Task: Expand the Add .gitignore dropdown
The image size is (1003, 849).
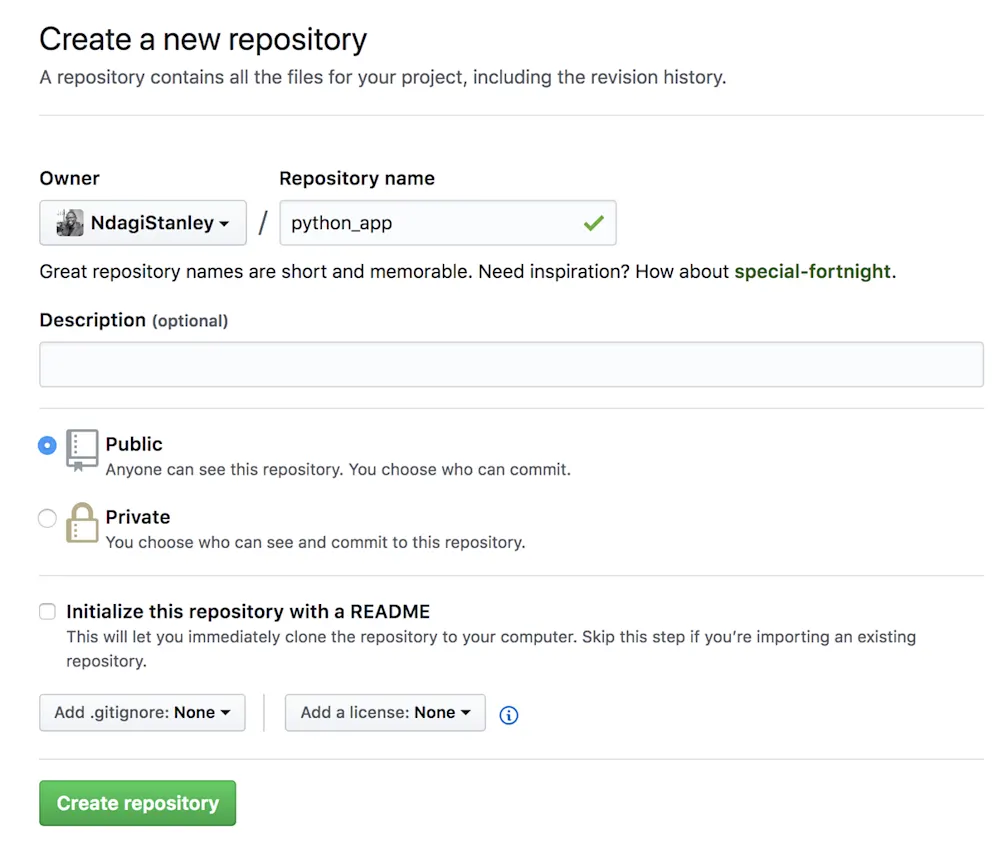Action: pos(142,713)
